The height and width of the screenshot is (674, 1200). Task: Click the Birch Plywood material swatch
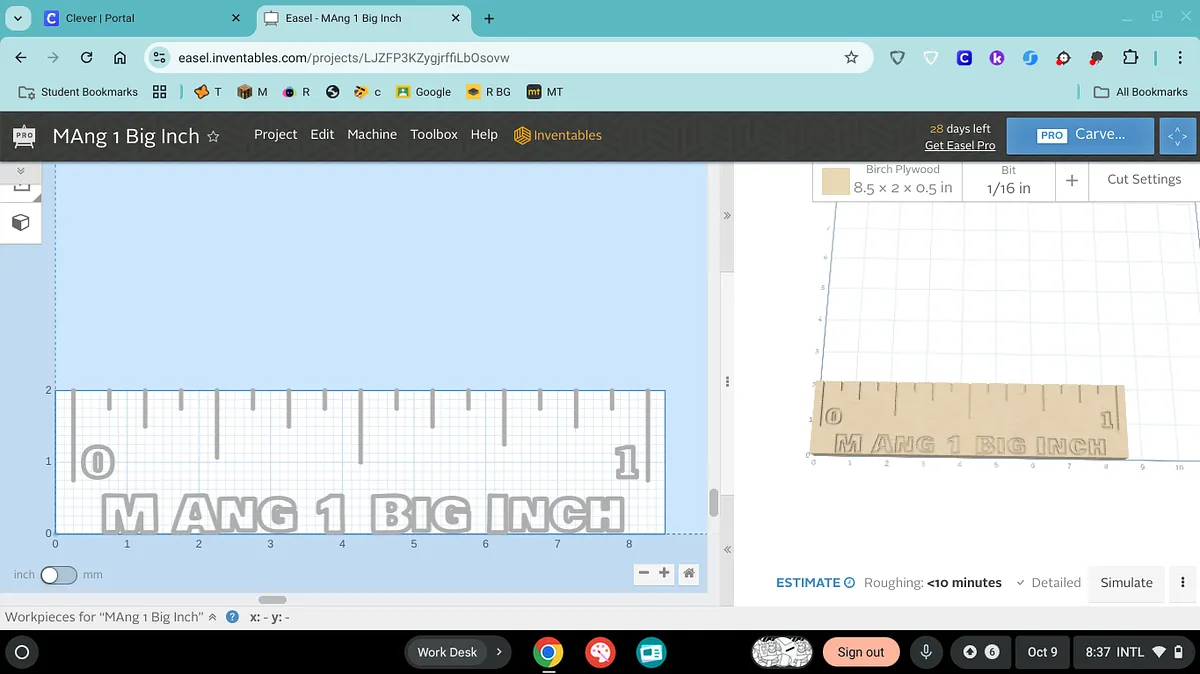(x=835, y=182)
